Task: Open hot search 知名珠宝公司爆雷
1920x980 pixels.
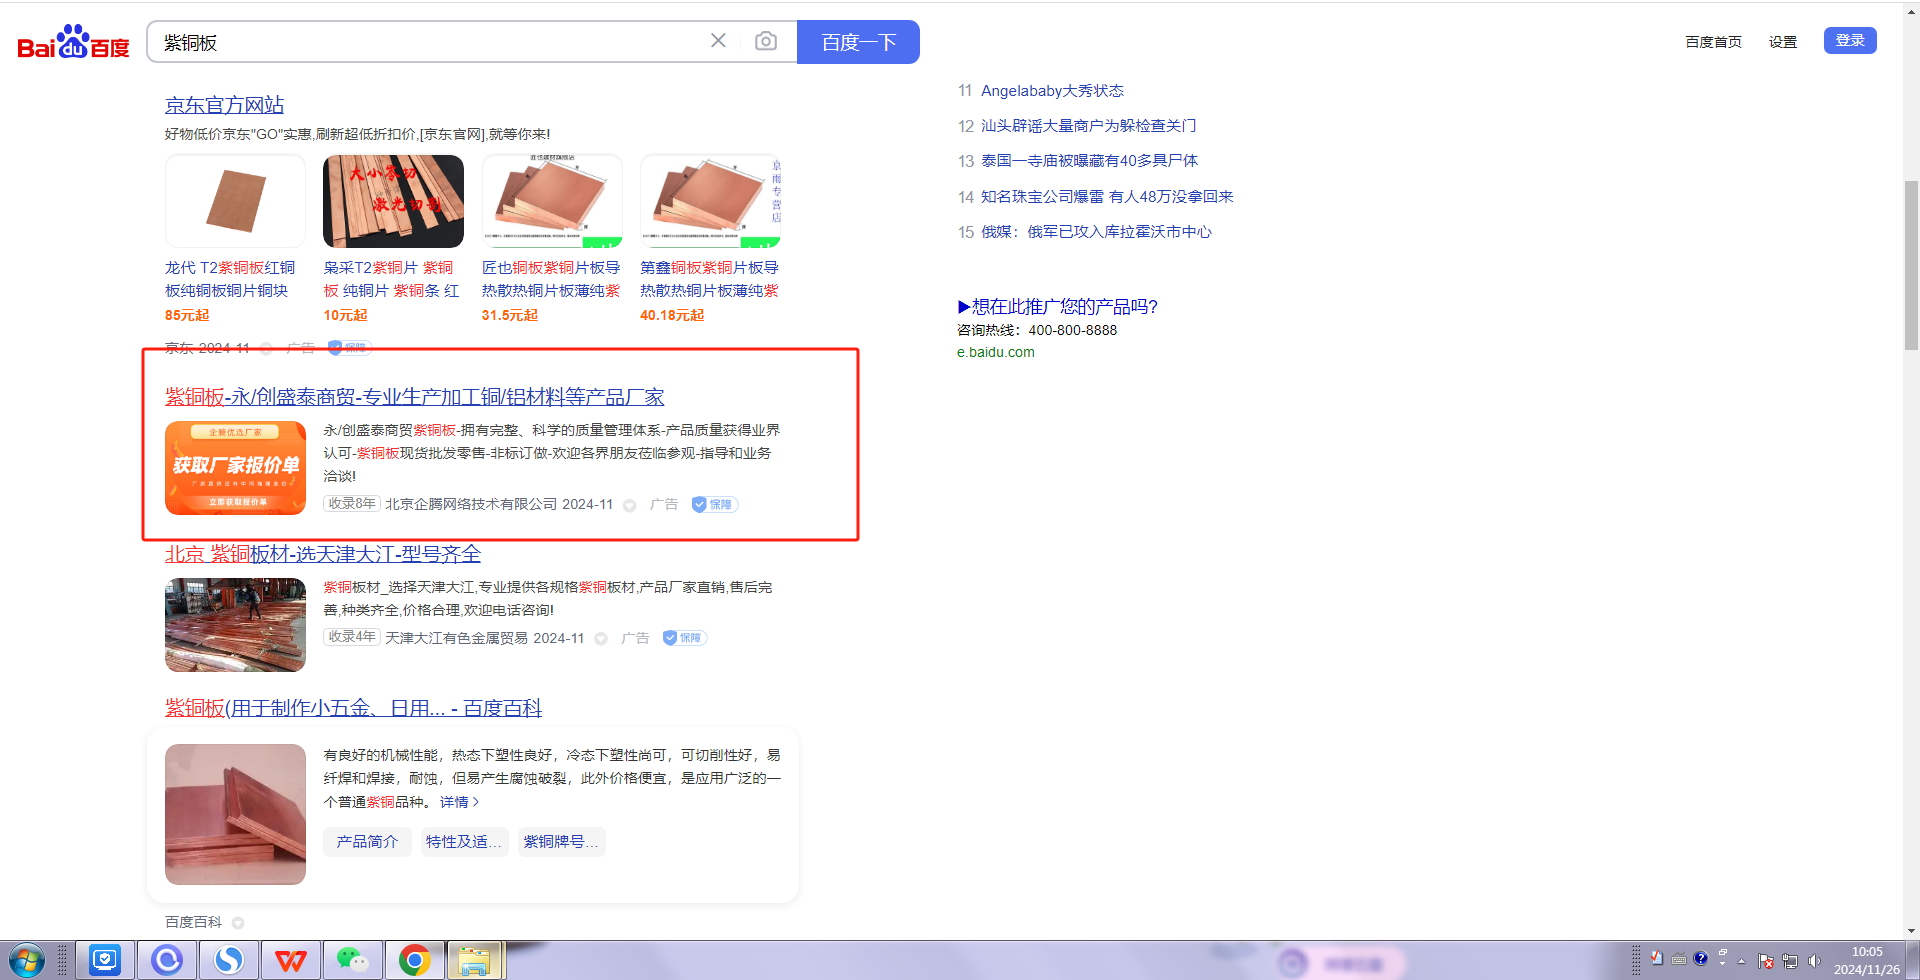Action: [1107, 197]
